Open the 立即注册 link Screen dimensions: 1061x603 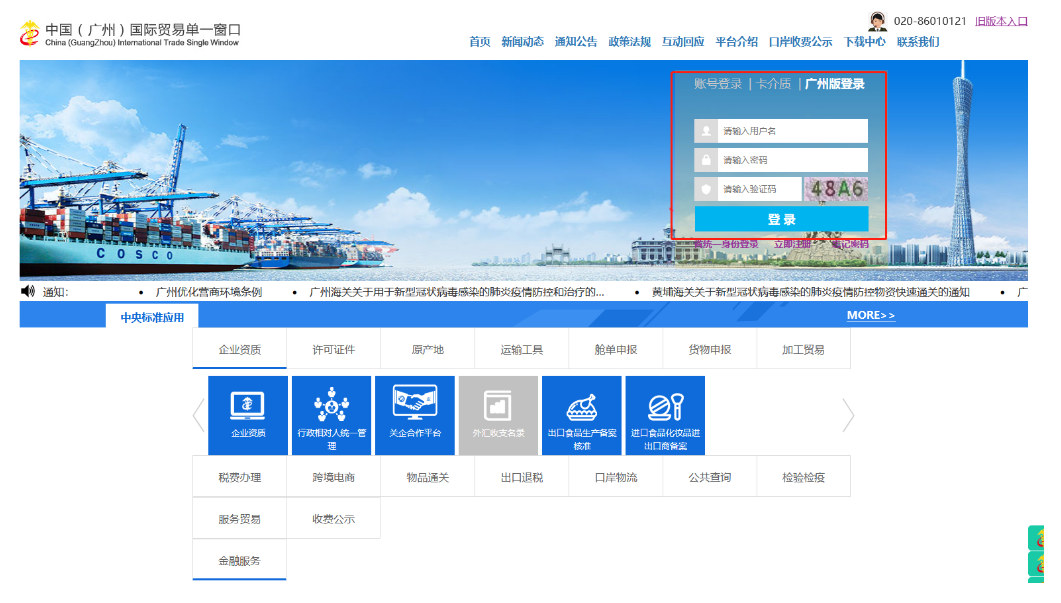792,244
